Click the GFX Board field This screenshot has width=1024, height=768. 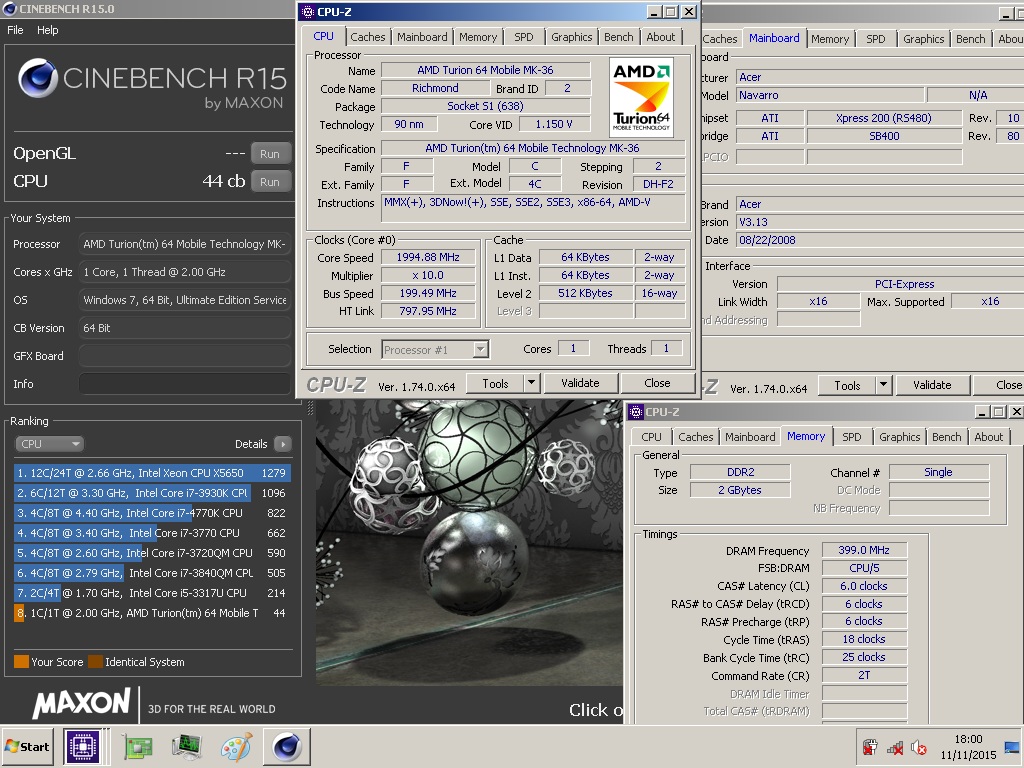(185, 356)
